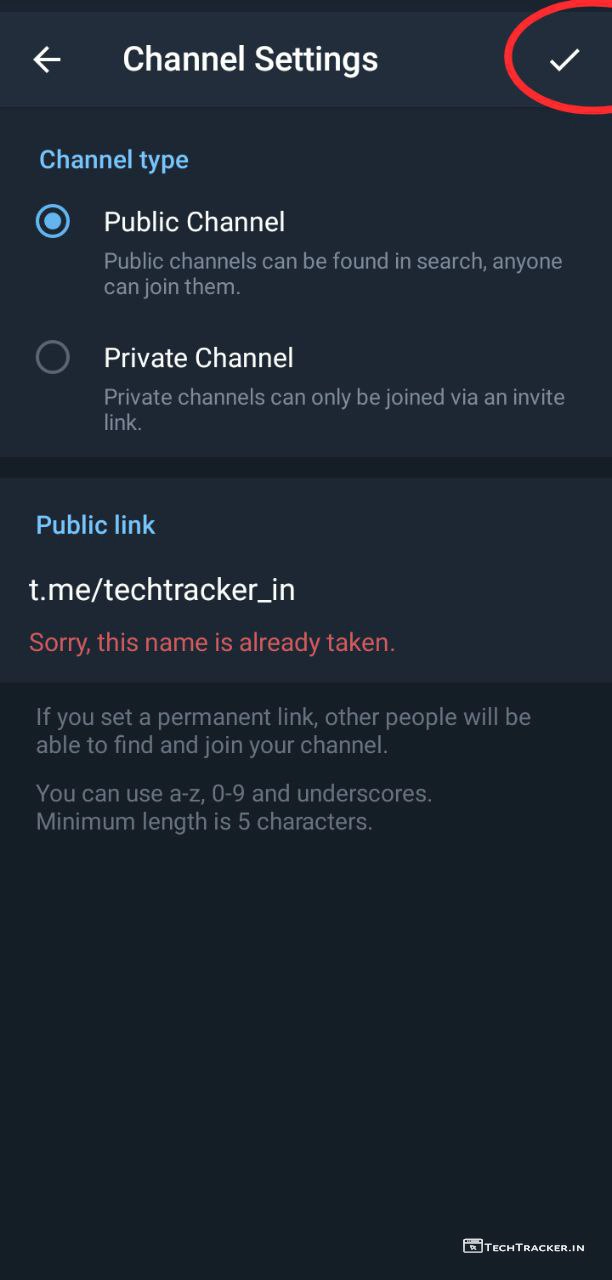This screenshot has height=1280, width=612.
Task: Tap the Channel Settings title
Action: pos(250,60)
